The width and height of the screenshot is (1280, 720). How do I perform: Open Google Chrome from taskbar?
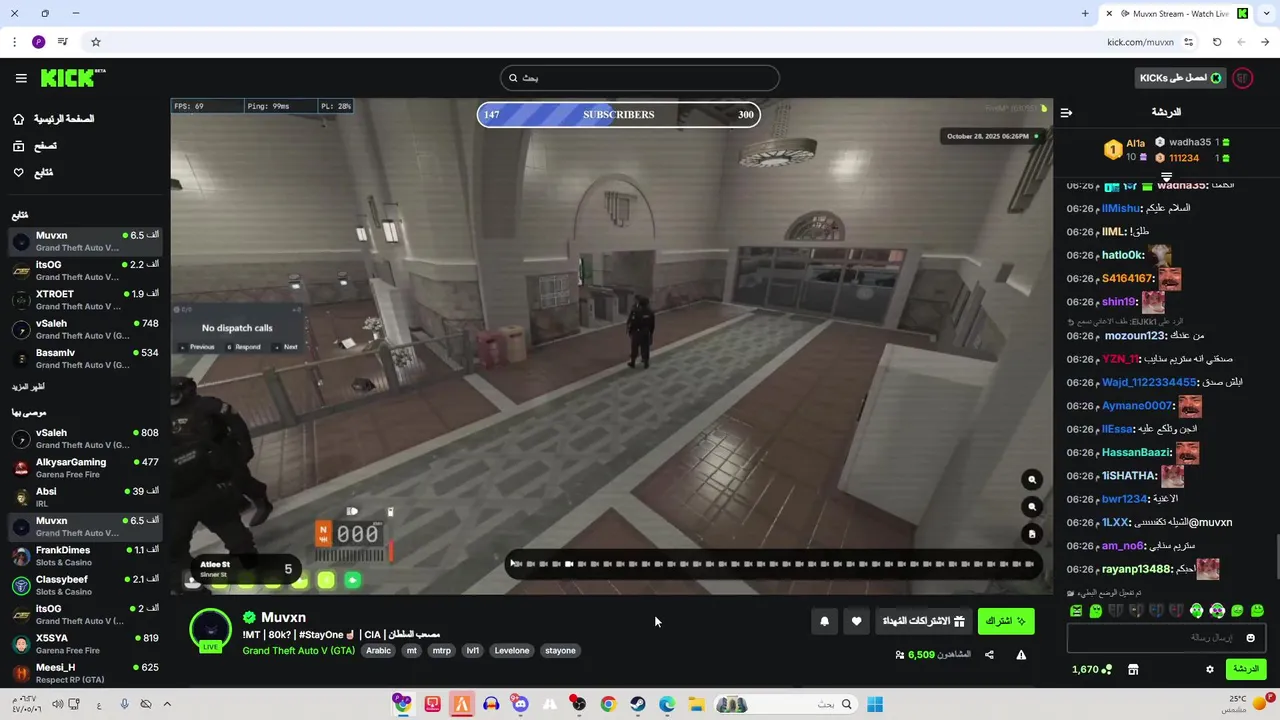[608, 704]
